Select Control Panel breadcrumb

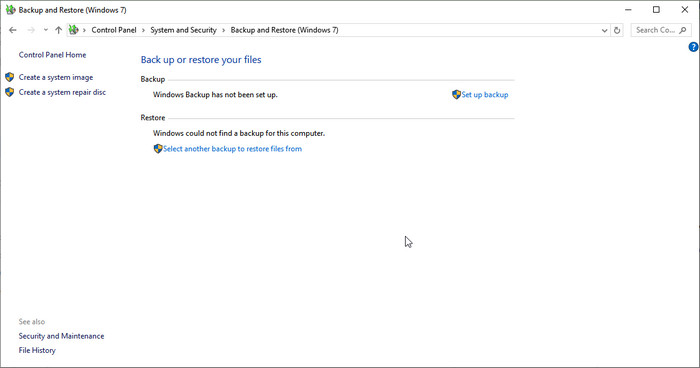tap(114, 30)
